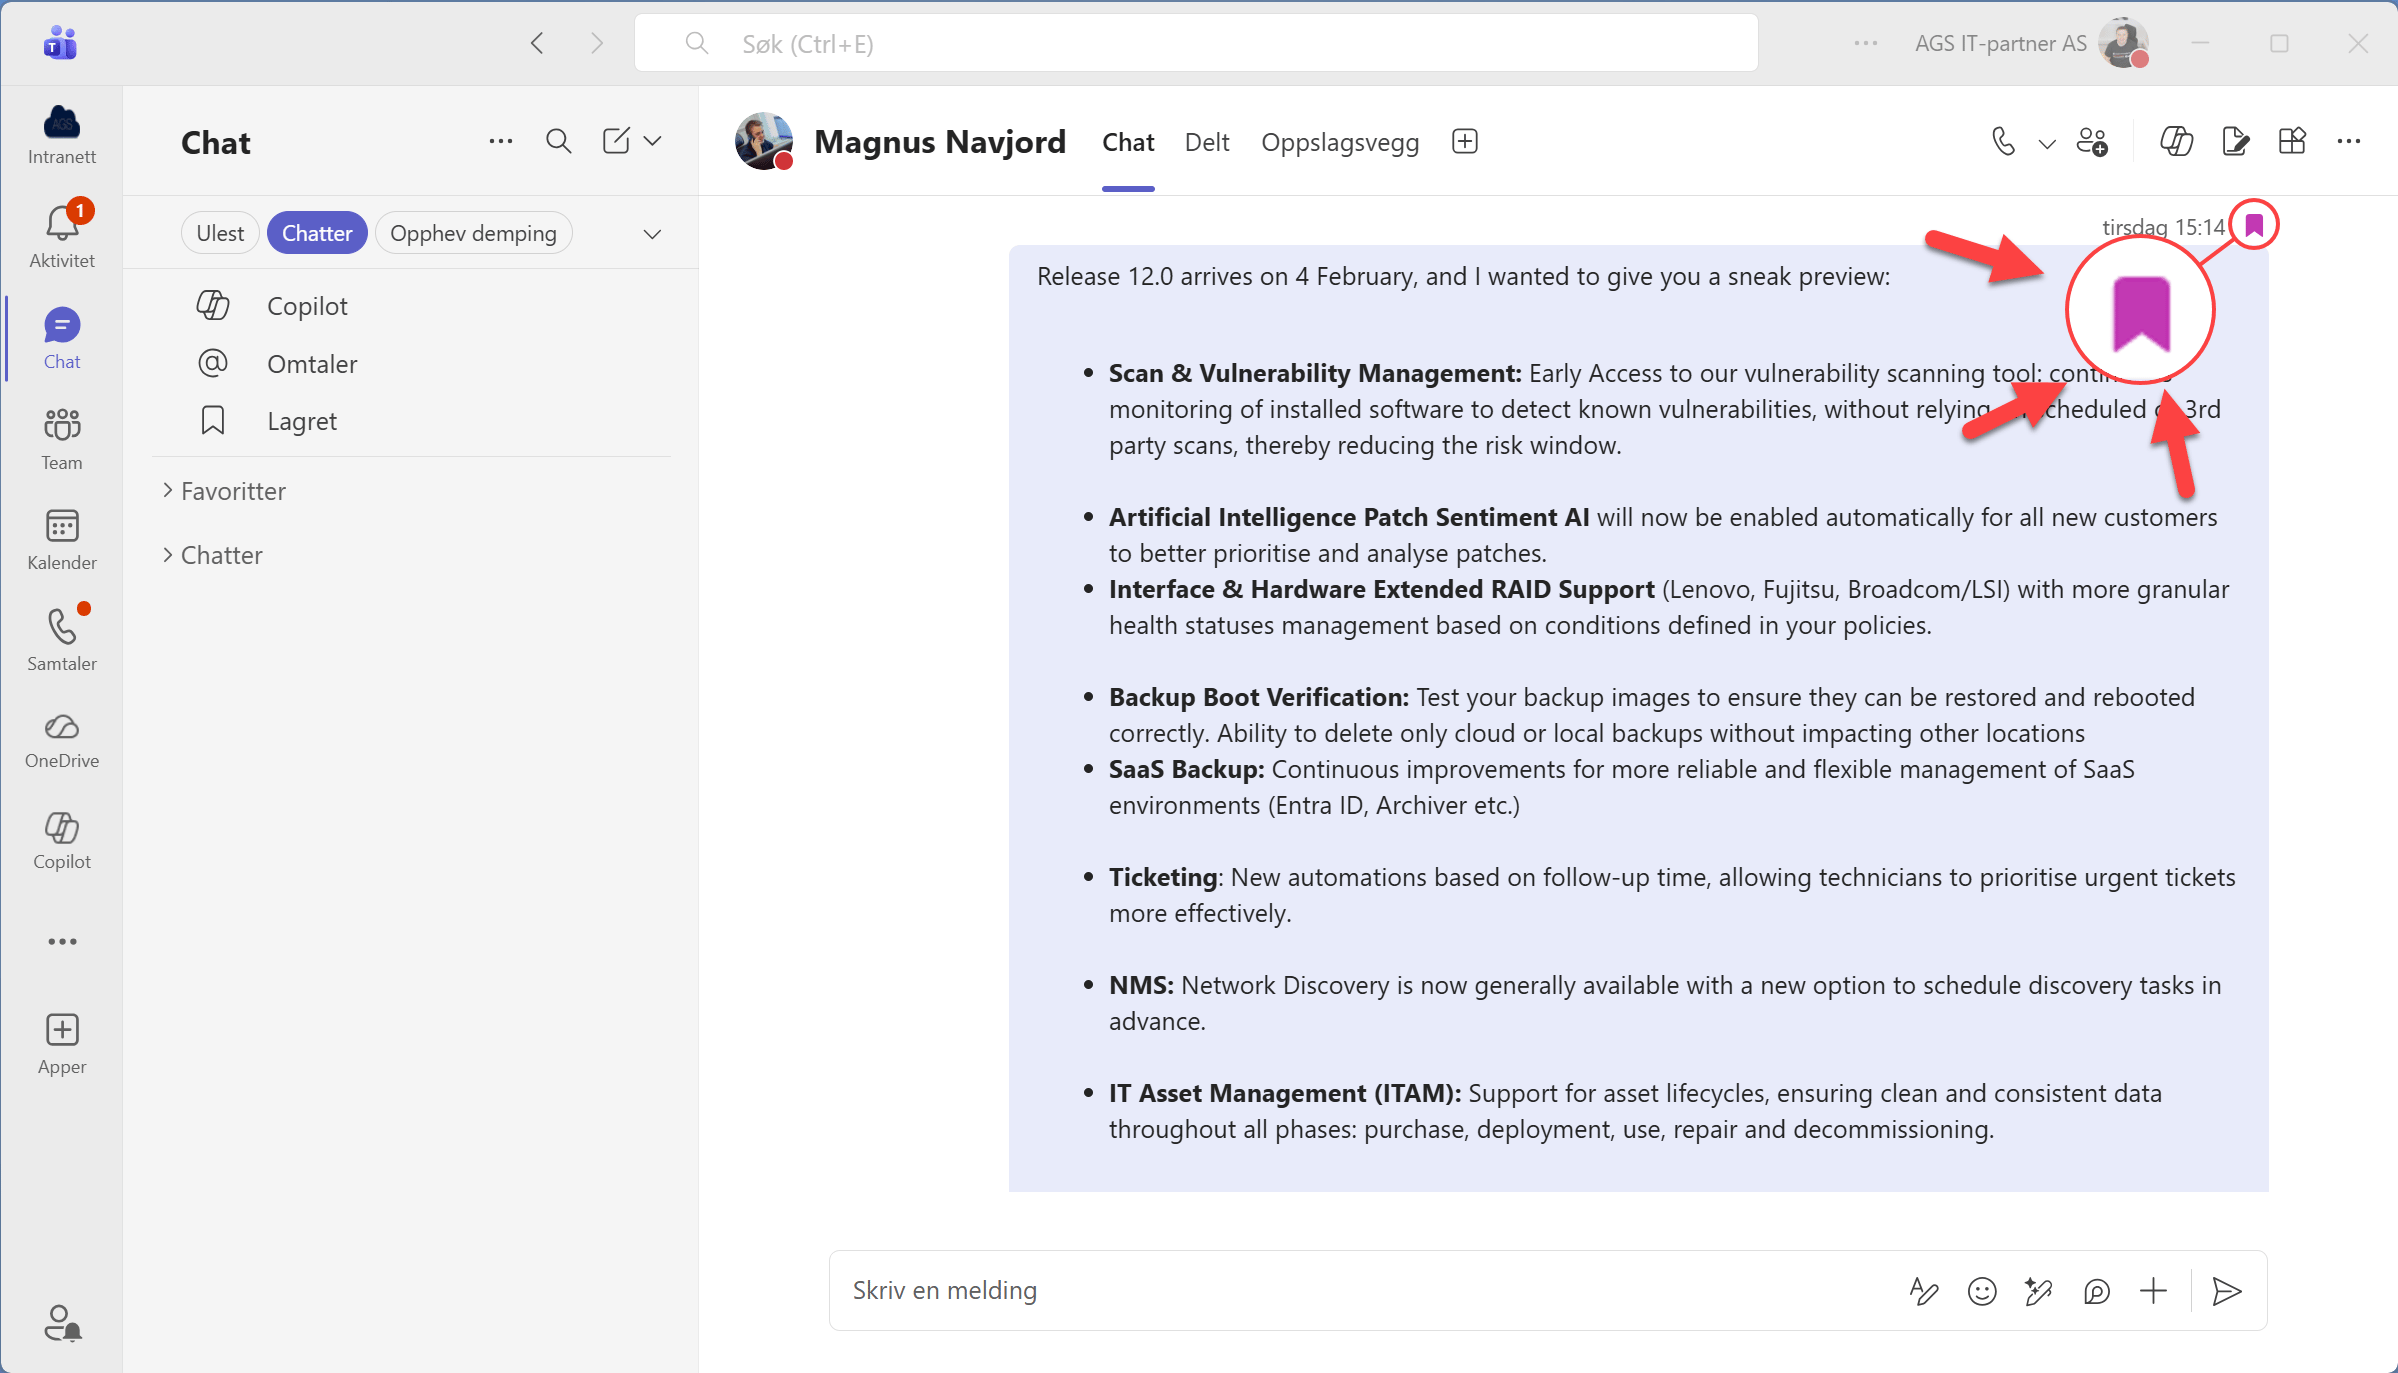Toggle the Ulest filter chip
2398x1373 pixels.
tap(220, 233)
